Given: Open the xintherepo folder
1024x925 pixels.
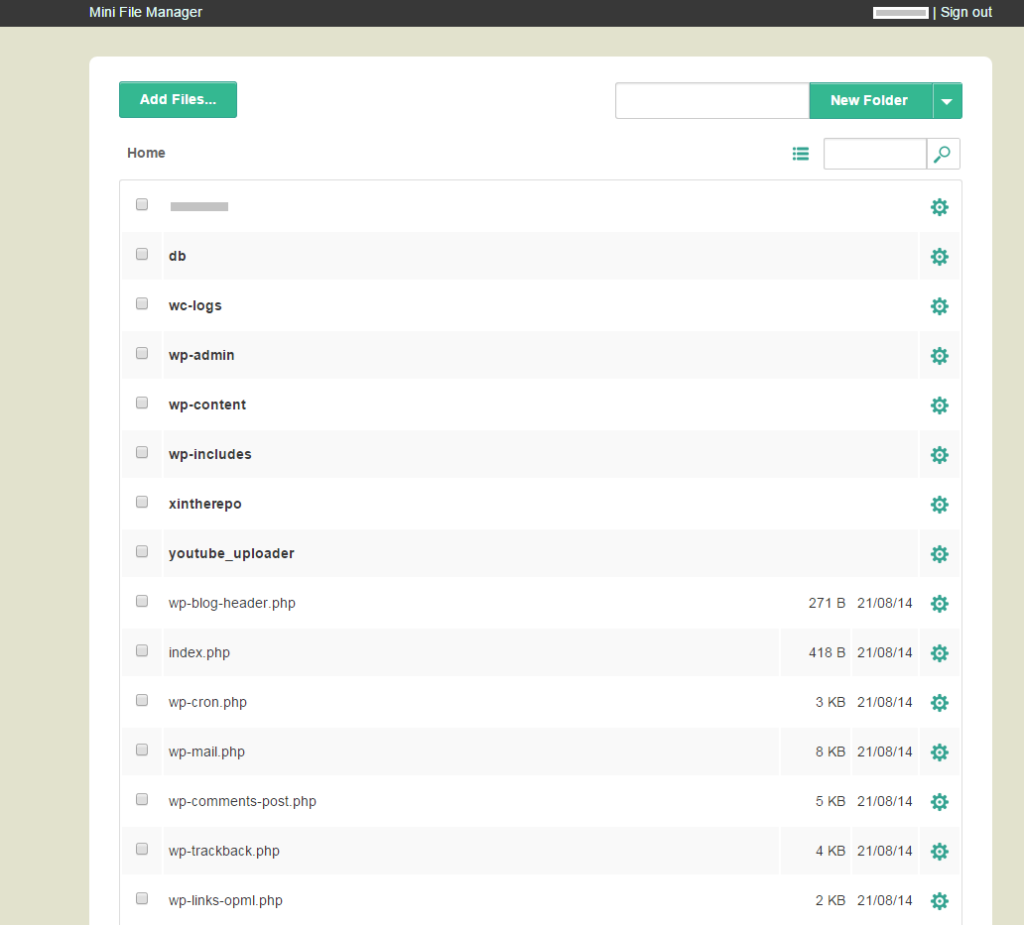Looking at the screenshot, I should click(205, 504).
